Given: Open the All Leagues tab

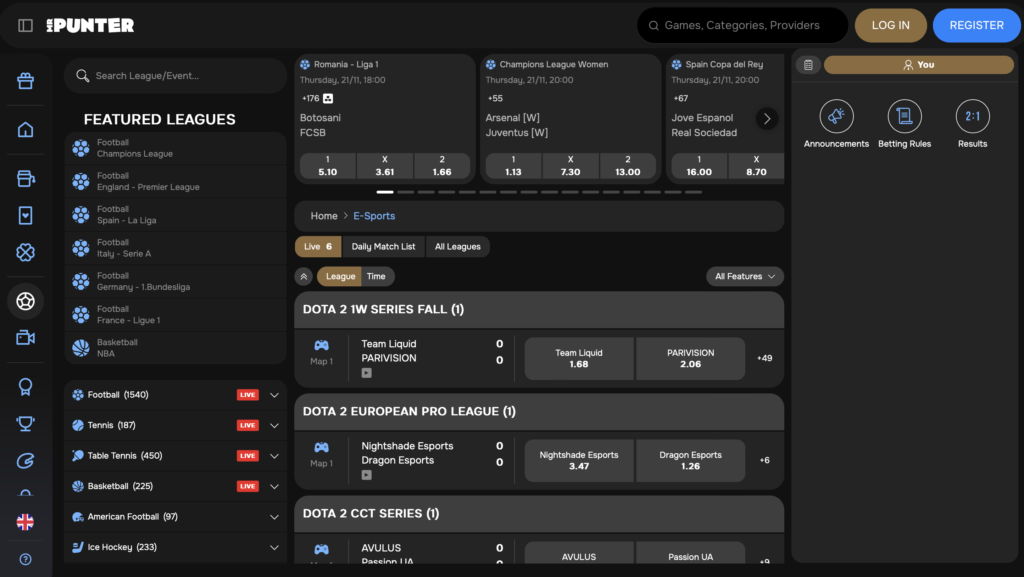Looking at the screenshot, I should tap(458, 246).
